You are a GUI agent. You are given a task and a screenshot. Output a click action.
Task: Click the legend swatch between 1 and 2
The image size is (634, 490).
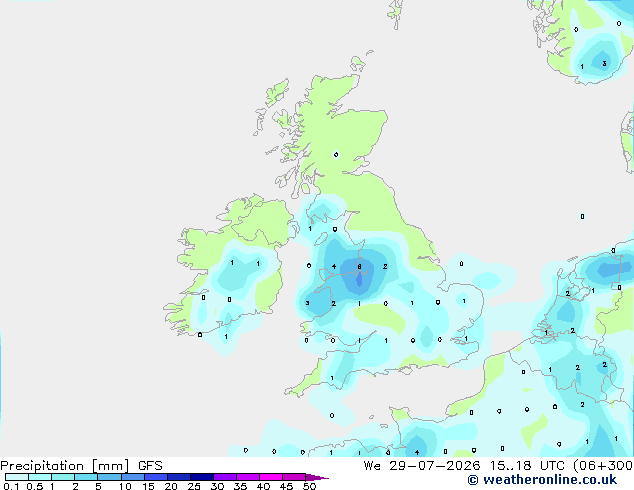point(63,477)
